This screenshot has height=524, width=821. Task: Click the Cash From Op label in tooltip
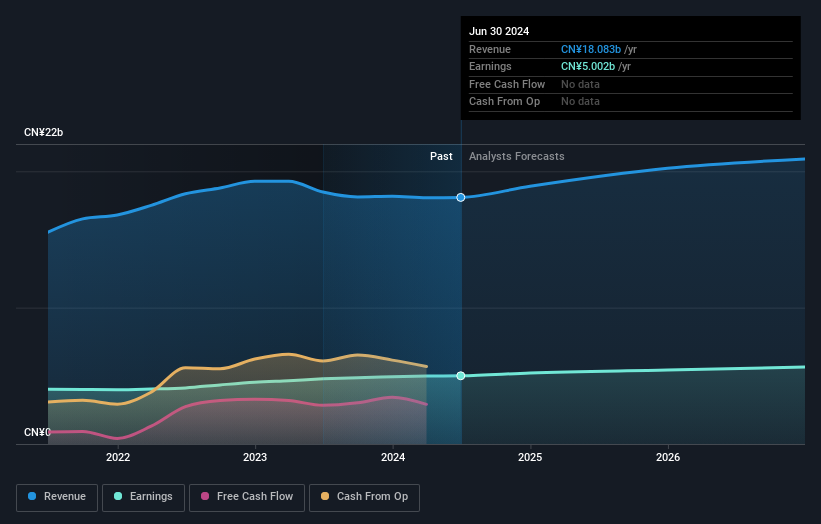point(504,102)
